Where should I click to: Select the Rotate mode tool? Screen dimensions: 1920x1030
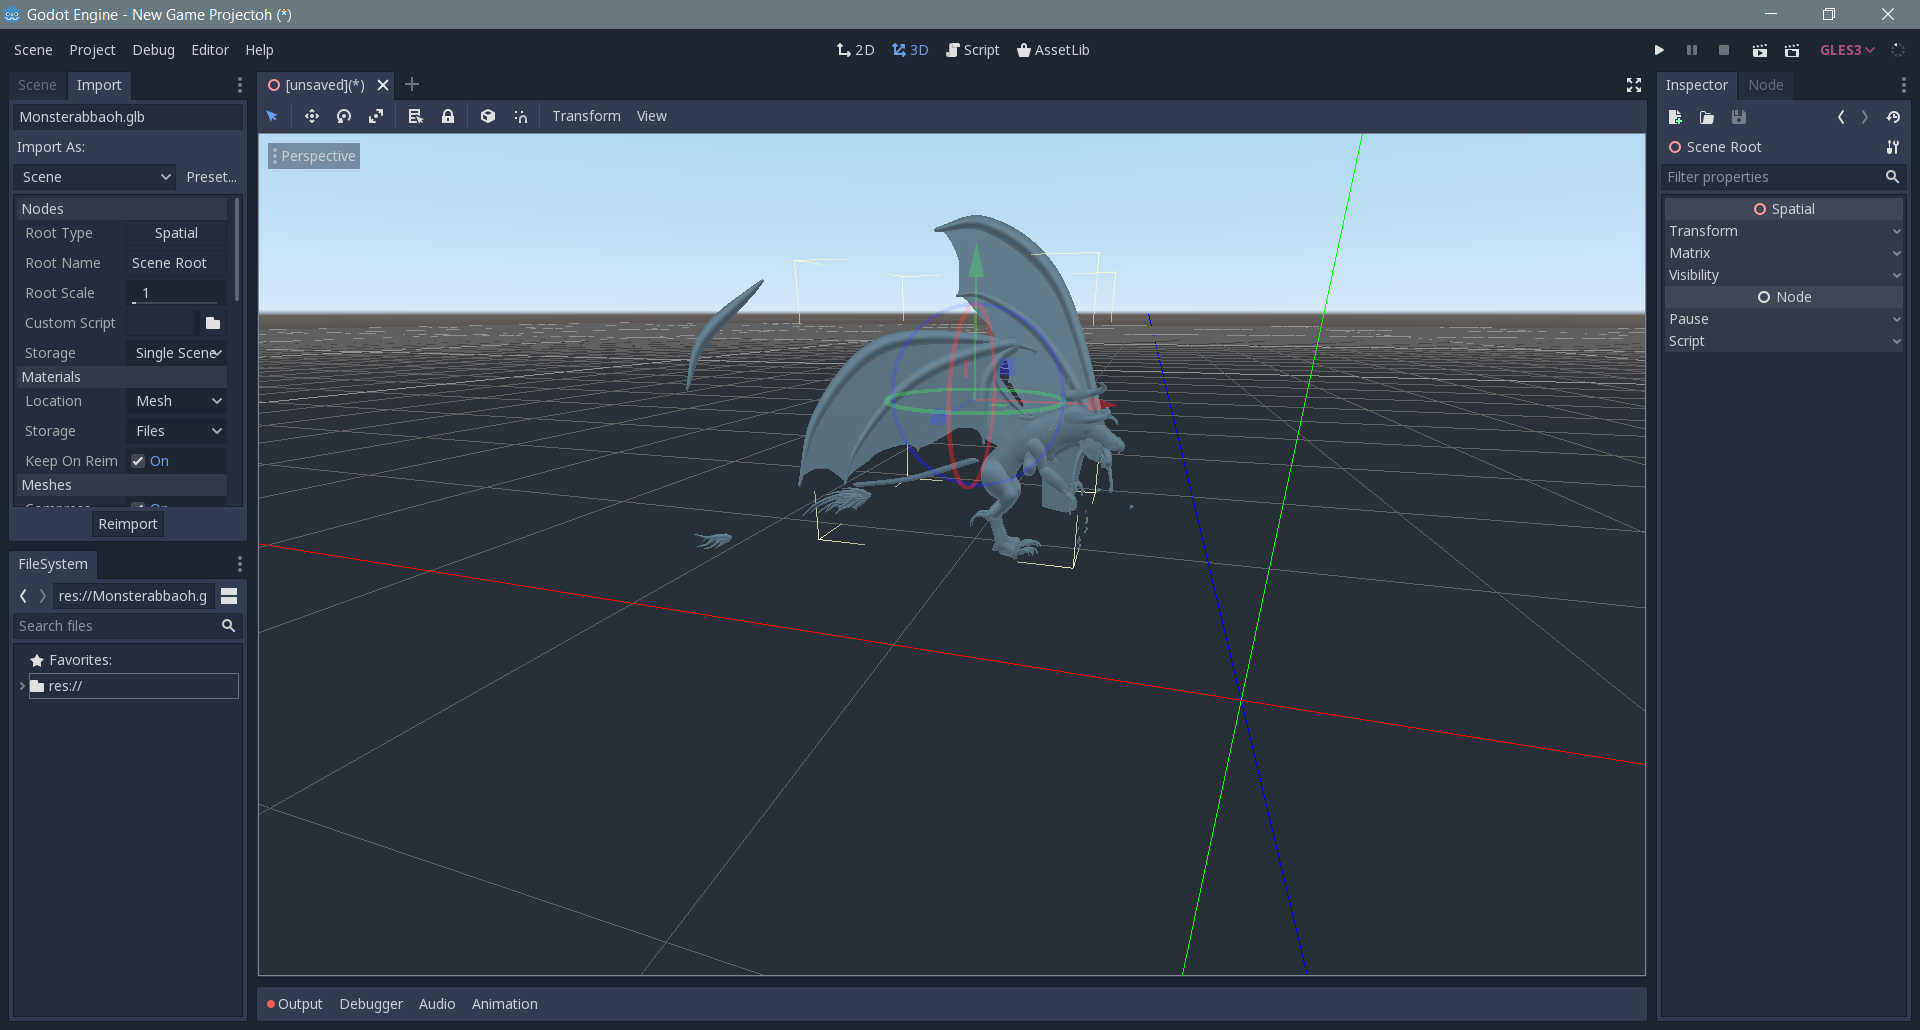(344, 116)
